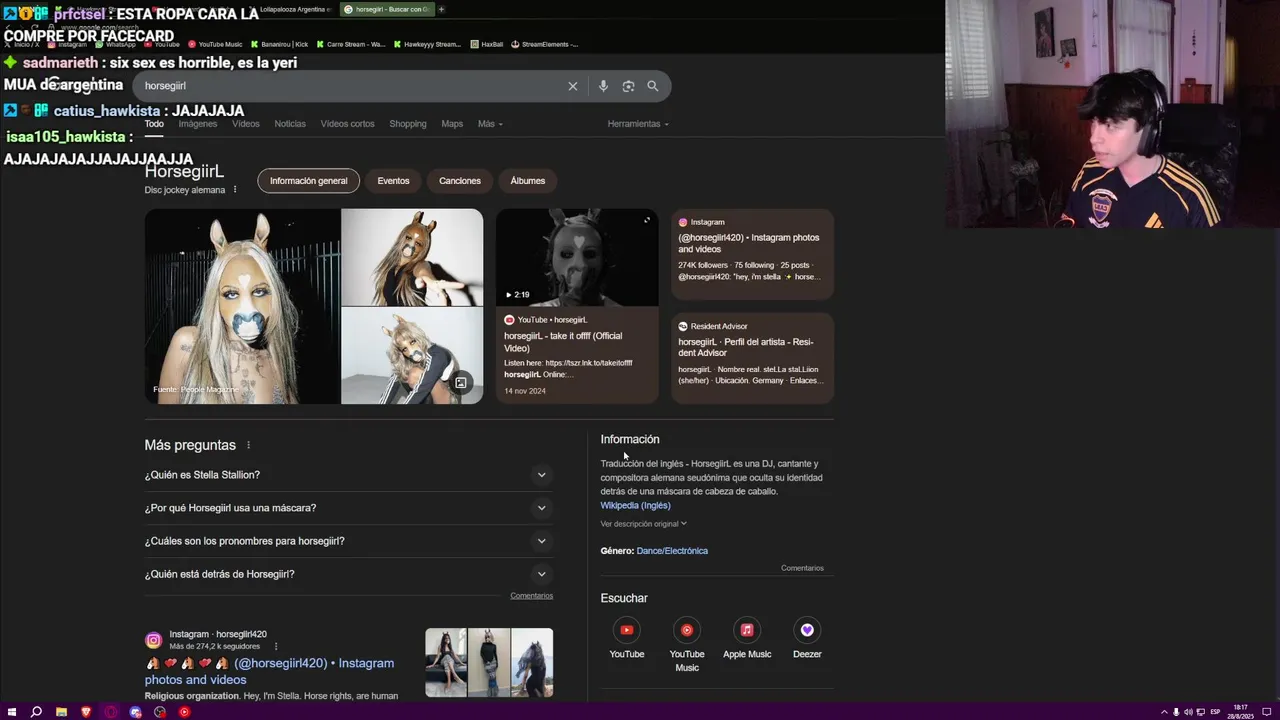Expand question about why Horsegiirl wears a mask

coord(348,508)
